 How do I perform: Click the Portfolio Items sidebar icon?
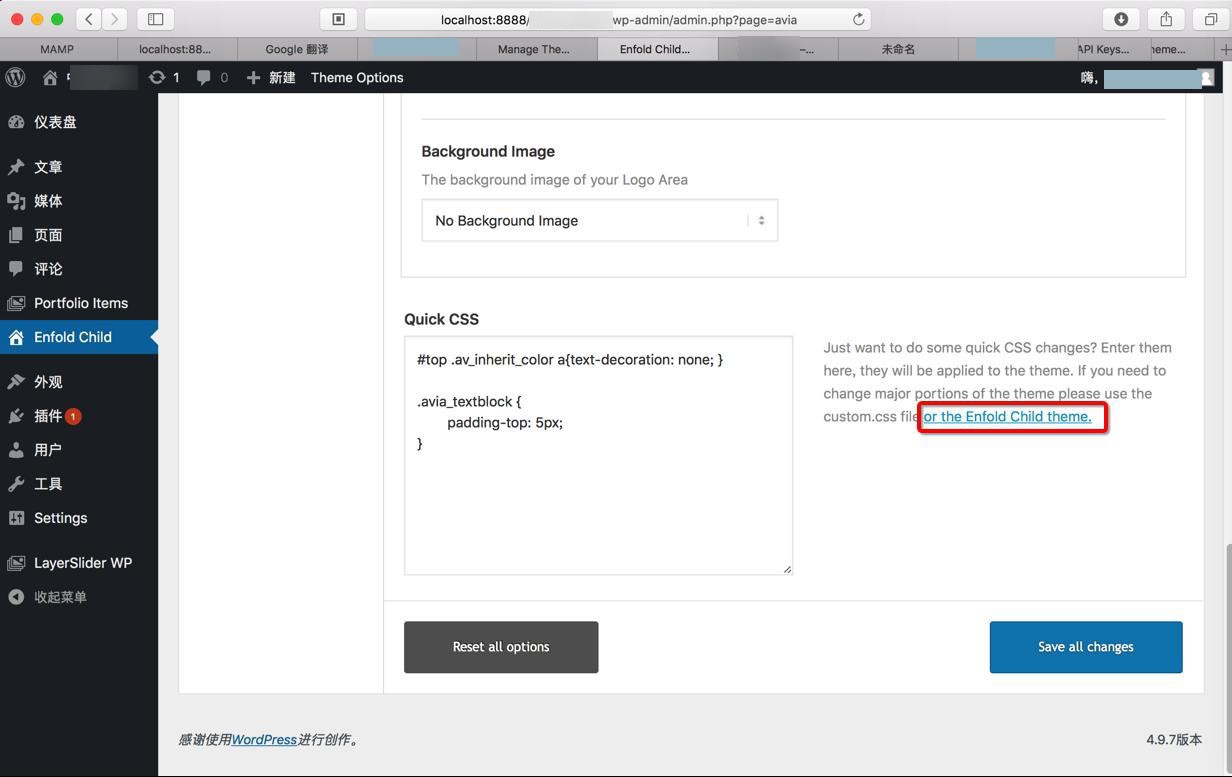(x=16, y=303)
